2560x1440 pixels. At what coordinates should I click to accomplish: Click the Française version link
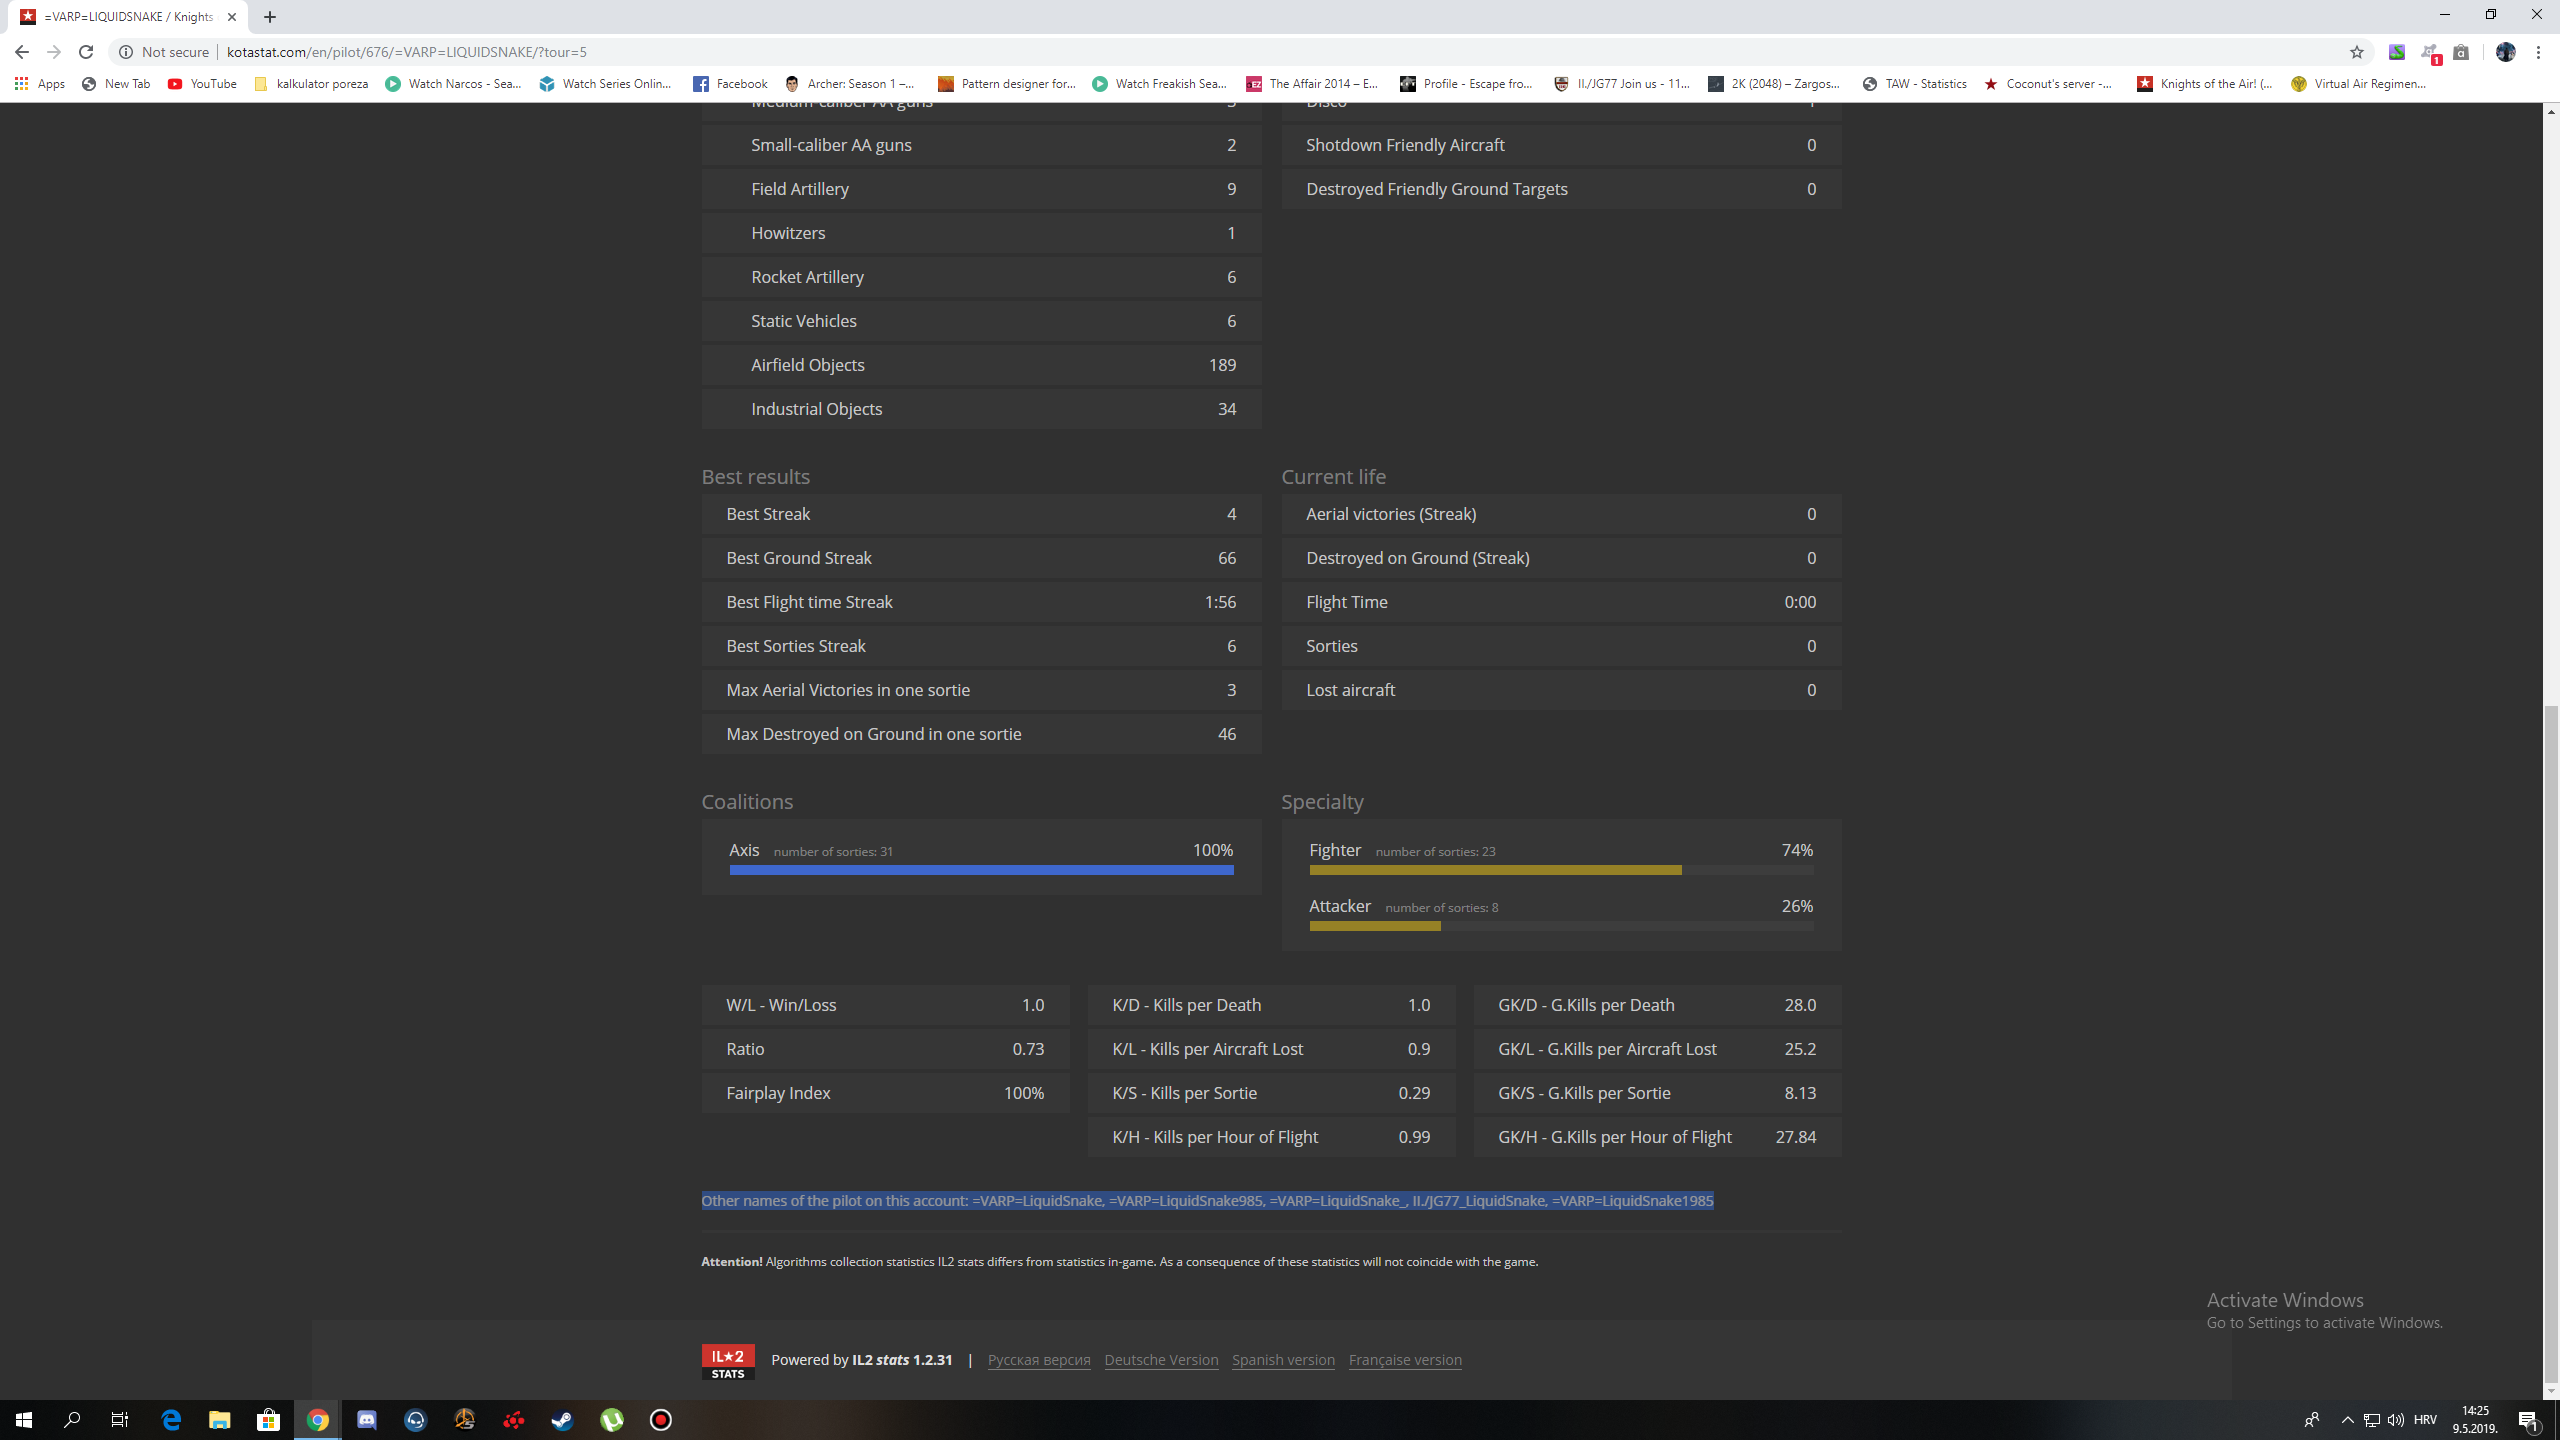[x=1404, y=1360]
